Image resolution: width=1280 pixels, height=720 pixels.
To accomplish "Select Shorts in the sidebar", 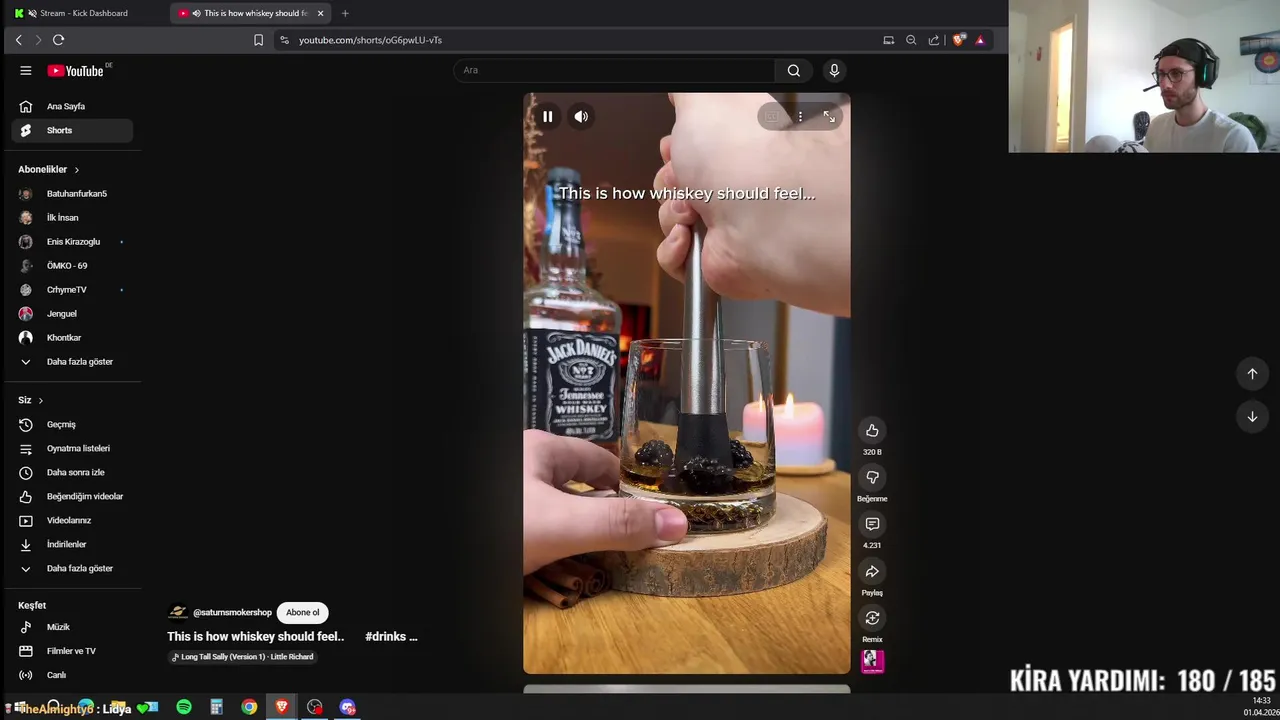I will pyautogui.click(x=72, y=130).
